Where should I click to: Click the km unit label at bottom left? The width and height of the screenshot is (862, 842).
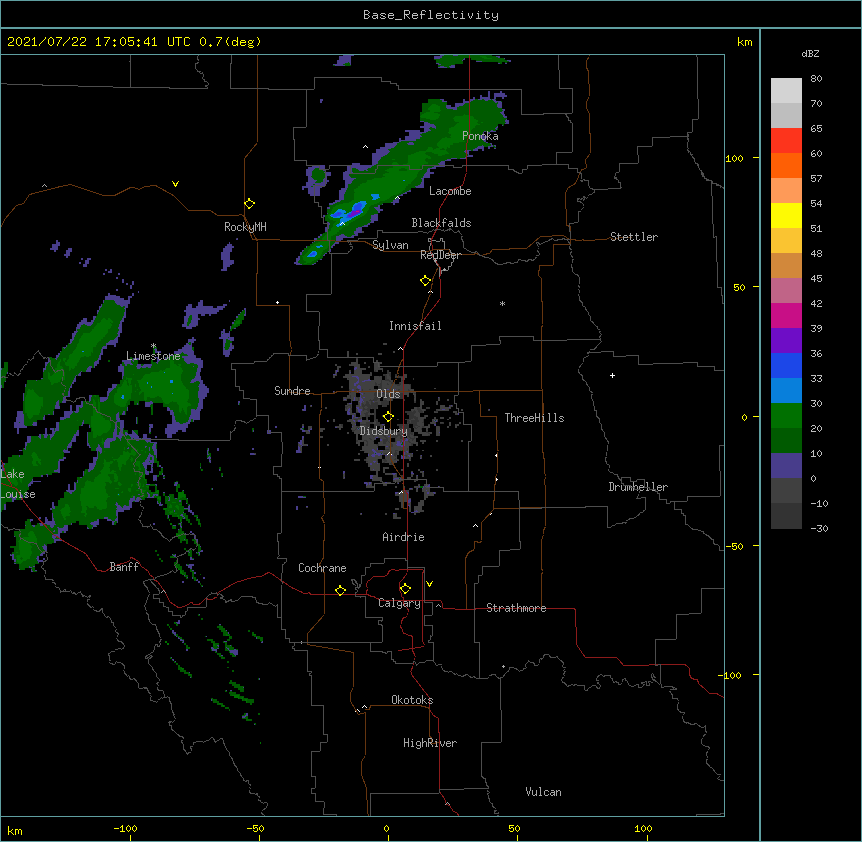[x=15, y=830]
